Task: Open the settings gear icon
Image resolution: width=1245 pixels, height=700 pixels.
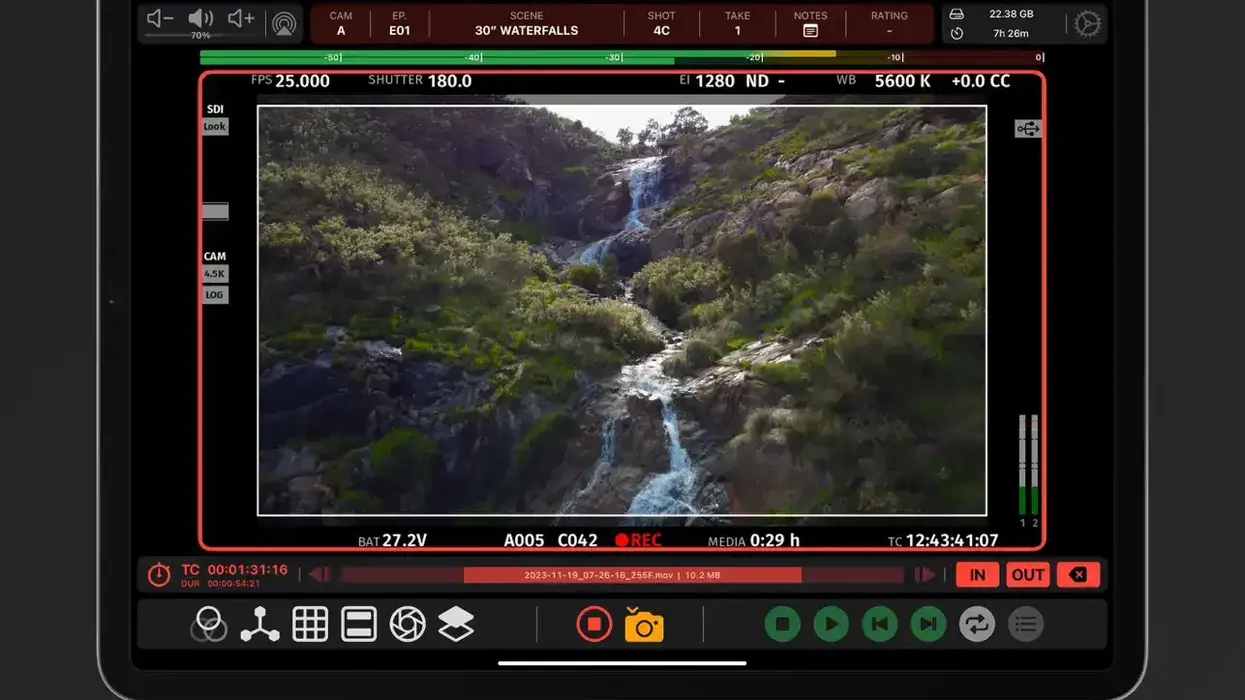Action: point(1087,24)
